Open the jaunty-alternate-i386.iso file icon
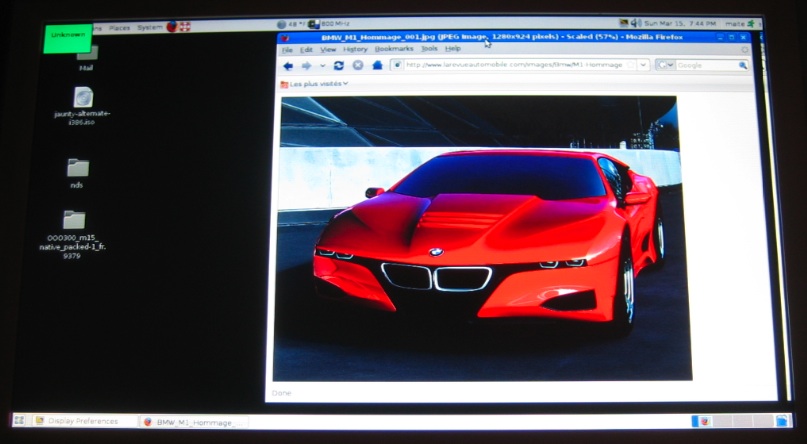The width and height of the screenshot is (807, 444). pyautogui.click(x=82, y=98)
